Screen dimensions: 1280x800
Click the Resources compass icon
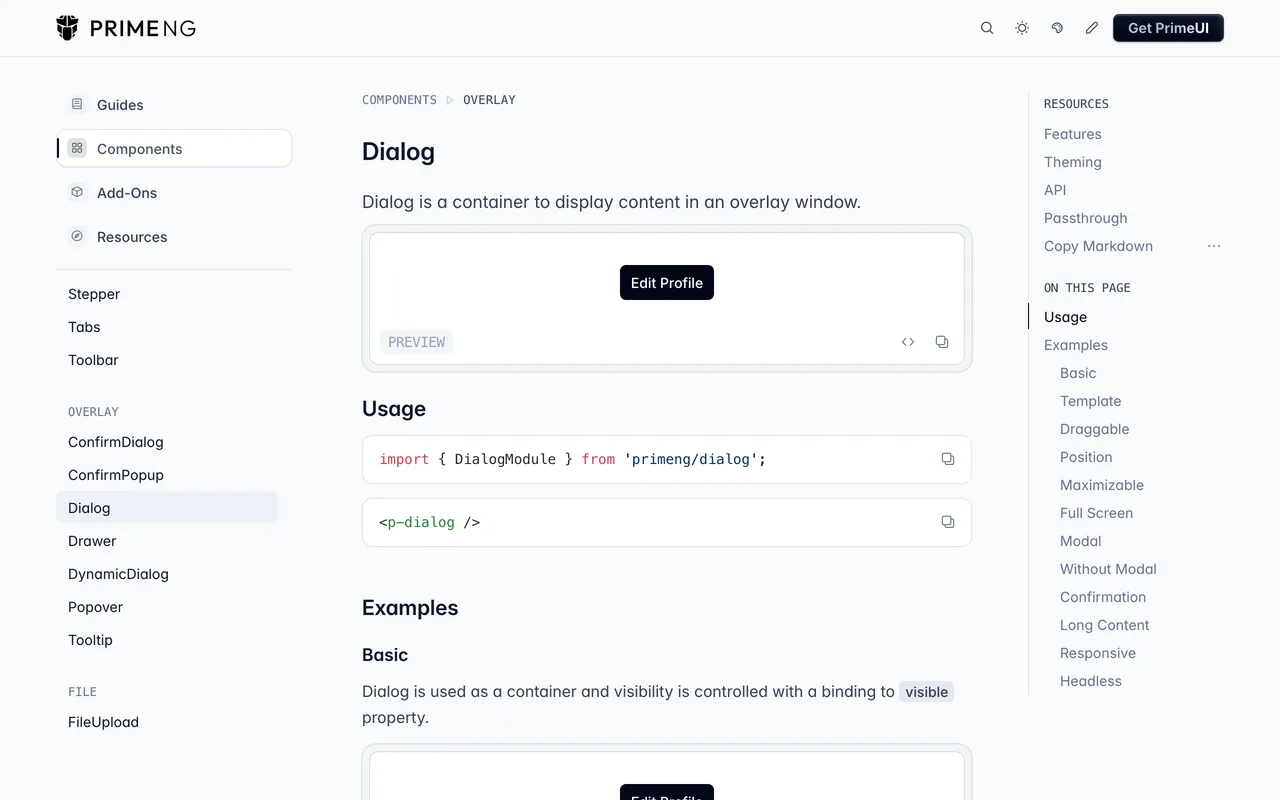[77, 236]
